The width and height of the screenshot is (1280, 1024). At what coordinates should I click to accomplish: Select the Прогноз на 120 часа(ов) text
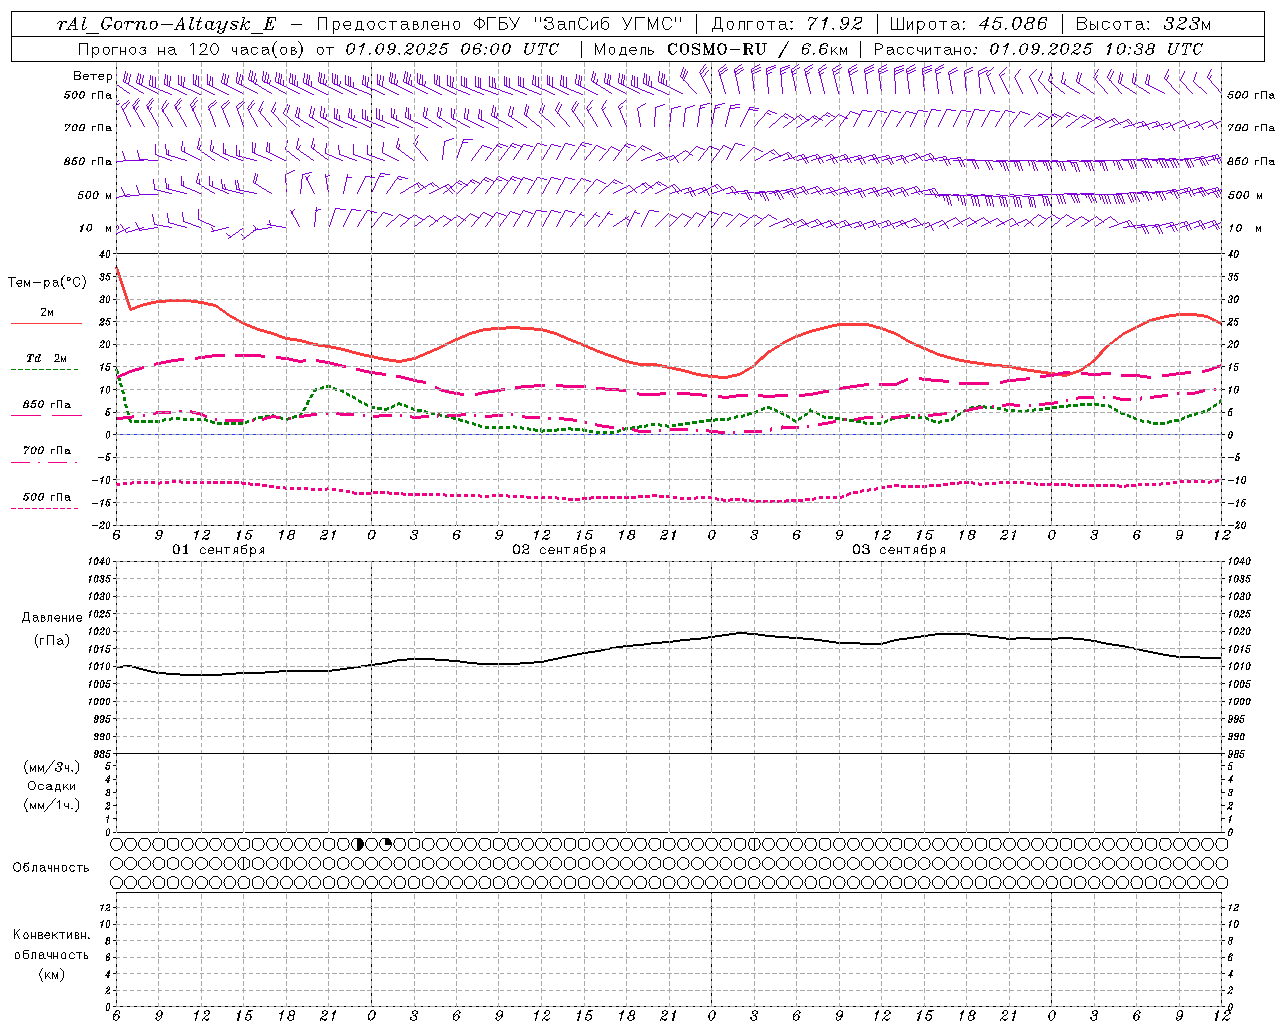click(192, 49)
